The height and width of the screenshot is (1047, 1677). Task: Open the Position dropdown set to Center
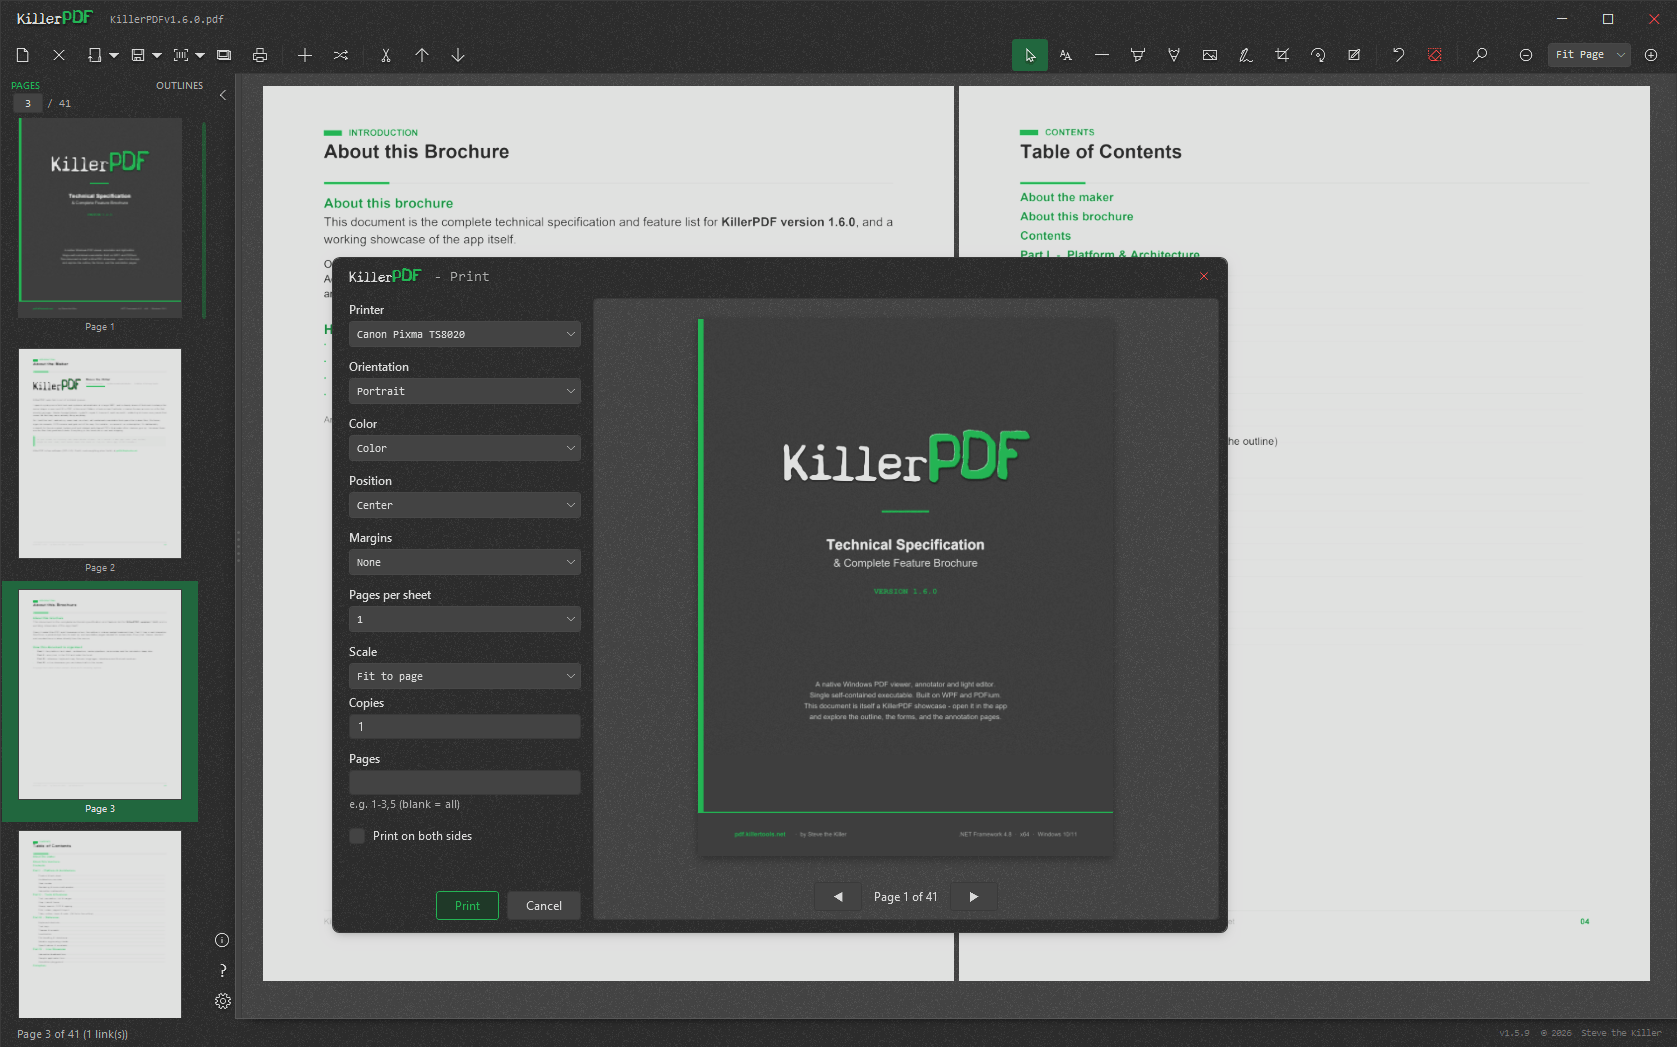[x=465, y=505]
